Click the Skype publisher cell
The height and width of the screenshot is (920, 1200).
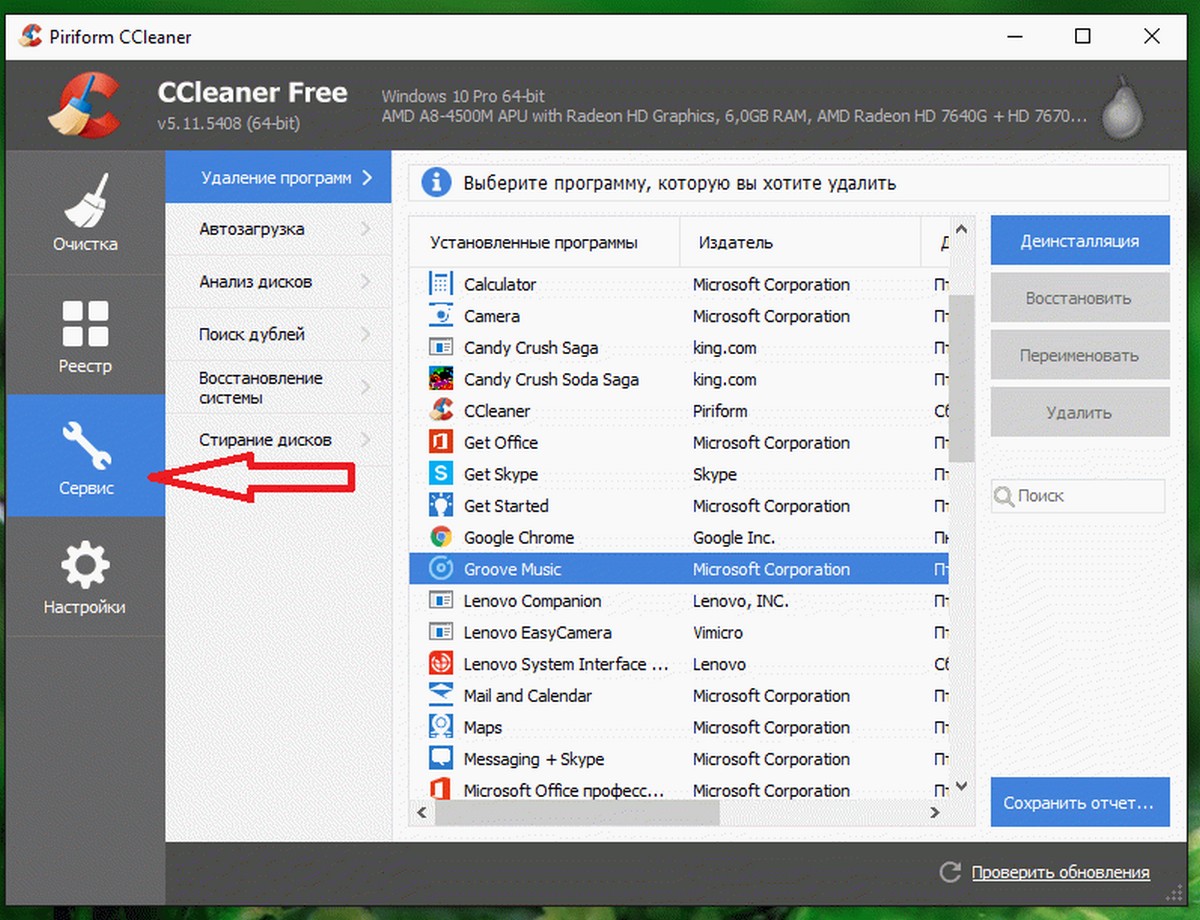(x=715, y=474)
